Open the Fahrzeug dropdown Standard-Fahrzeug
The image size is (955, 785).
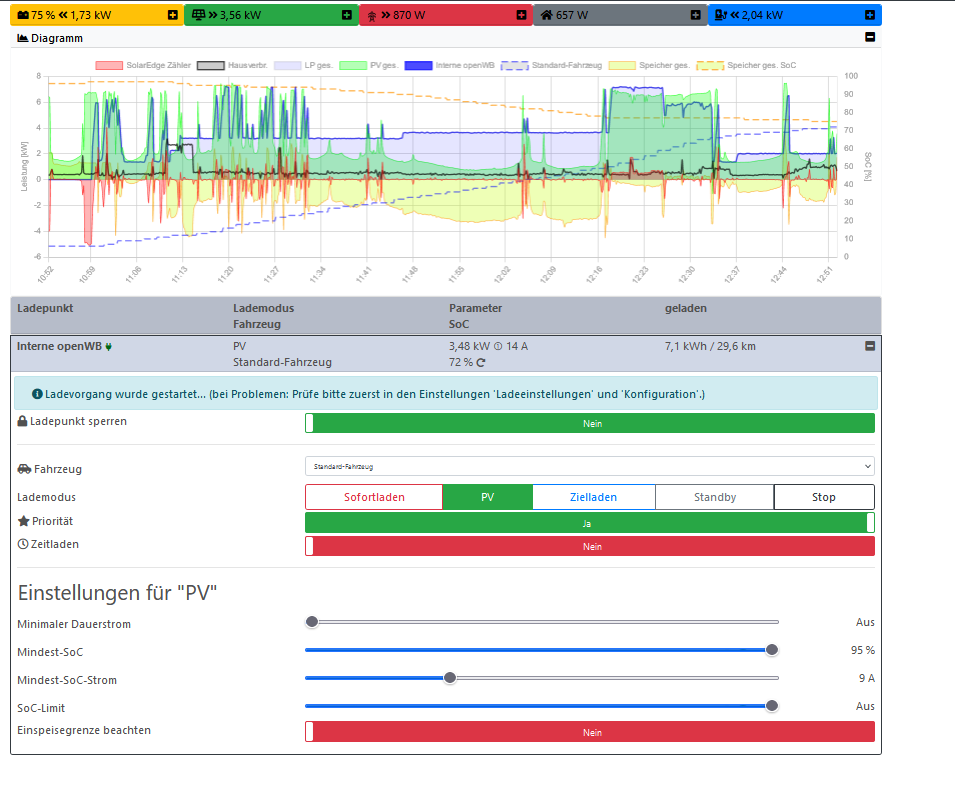(x=590, y=466)
